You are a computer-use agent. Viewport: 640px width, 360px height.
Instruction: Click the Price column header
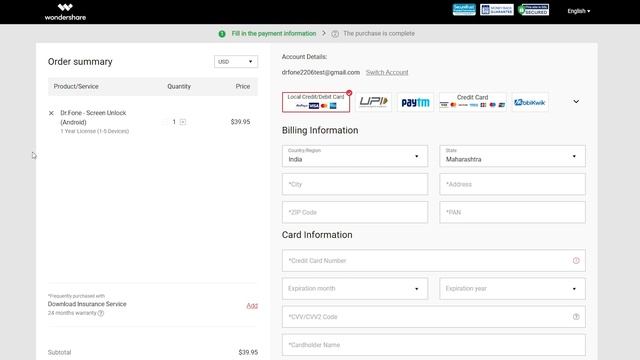[x=243, y=87]
